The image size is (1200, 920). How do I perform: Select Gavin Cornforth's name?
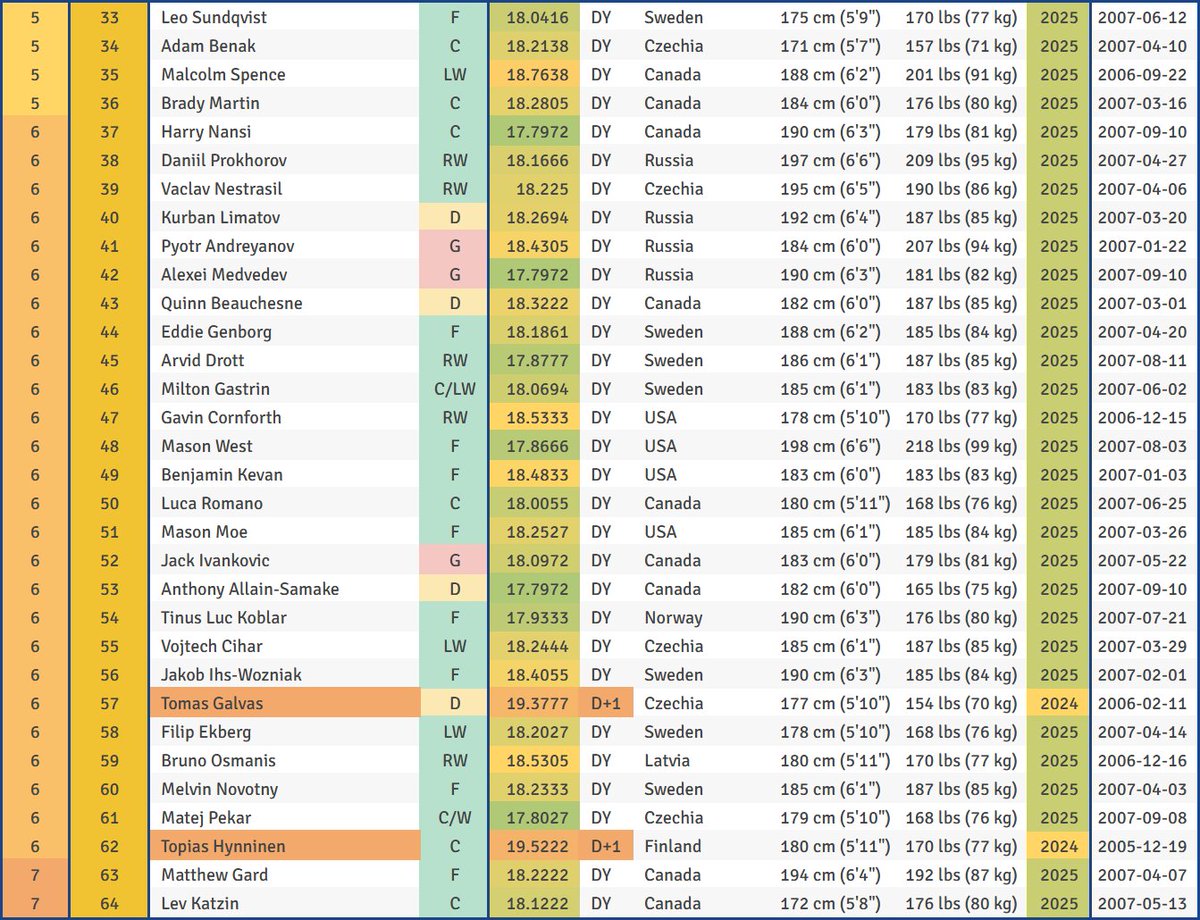tap(284, 418)
